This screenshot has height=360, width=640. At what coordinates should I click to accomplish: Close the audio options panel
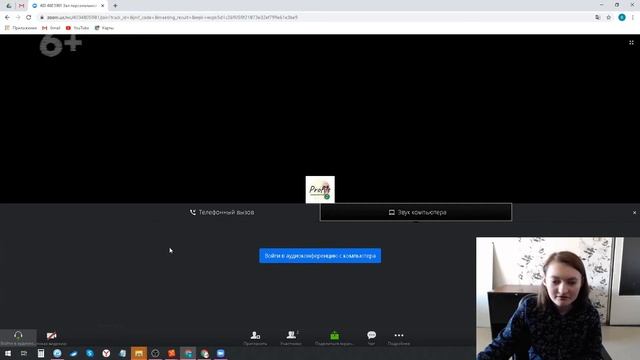(634, 213)
